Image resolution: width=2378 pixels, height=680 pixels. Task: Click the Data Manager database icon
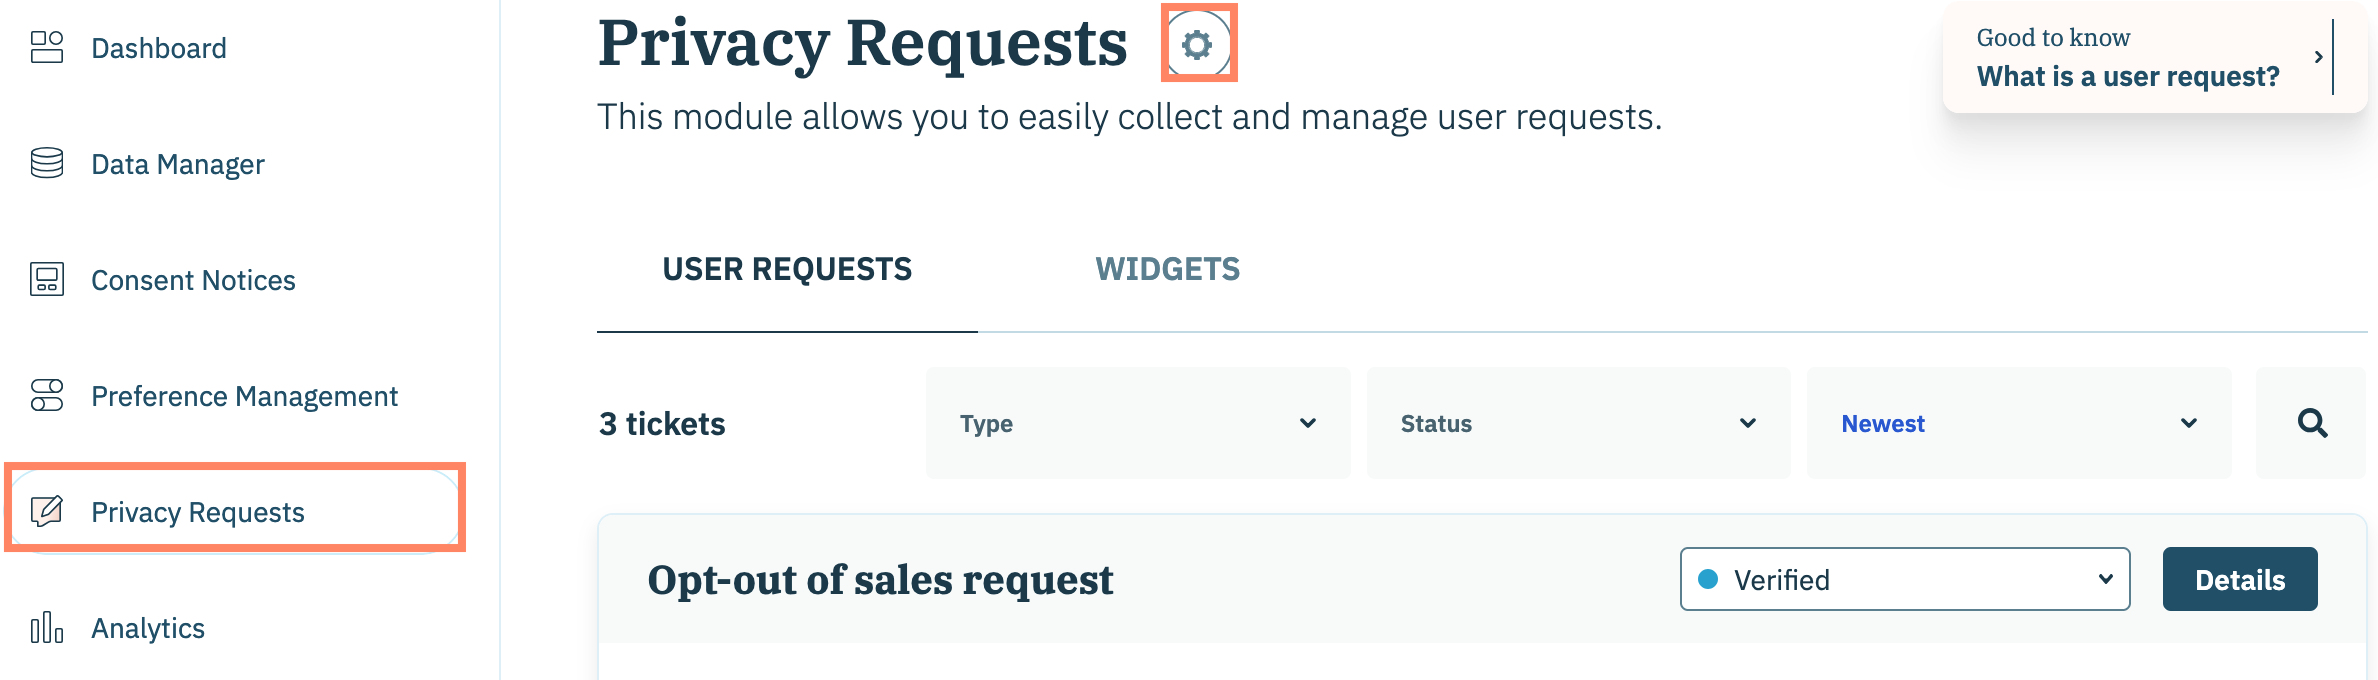click(47, 163)
